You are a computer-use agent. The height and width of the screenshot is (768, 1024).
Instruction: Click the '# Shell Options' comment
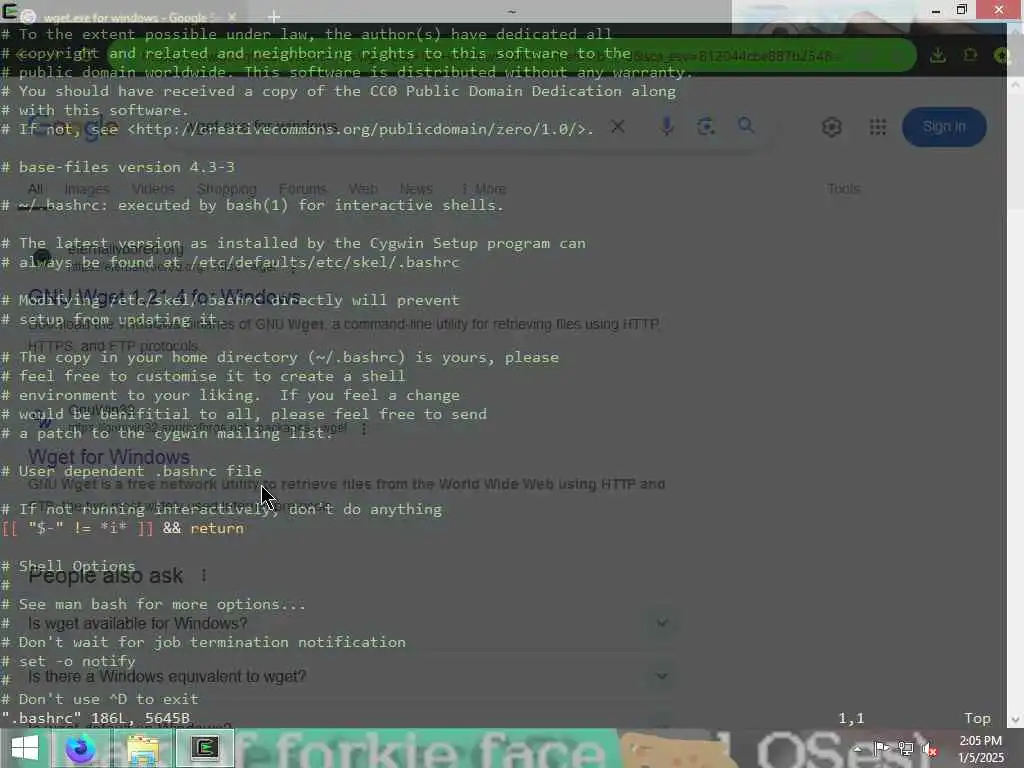coord(69,566)
